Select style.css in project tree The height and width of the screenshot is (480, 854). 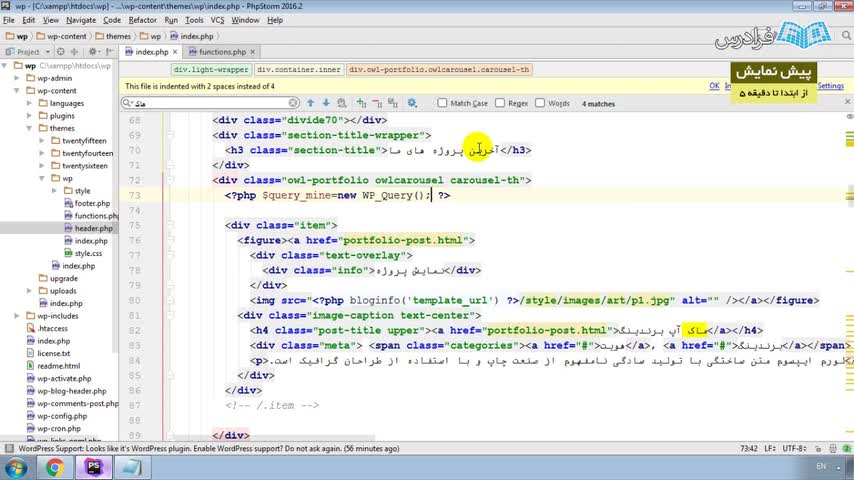(88, 253)
